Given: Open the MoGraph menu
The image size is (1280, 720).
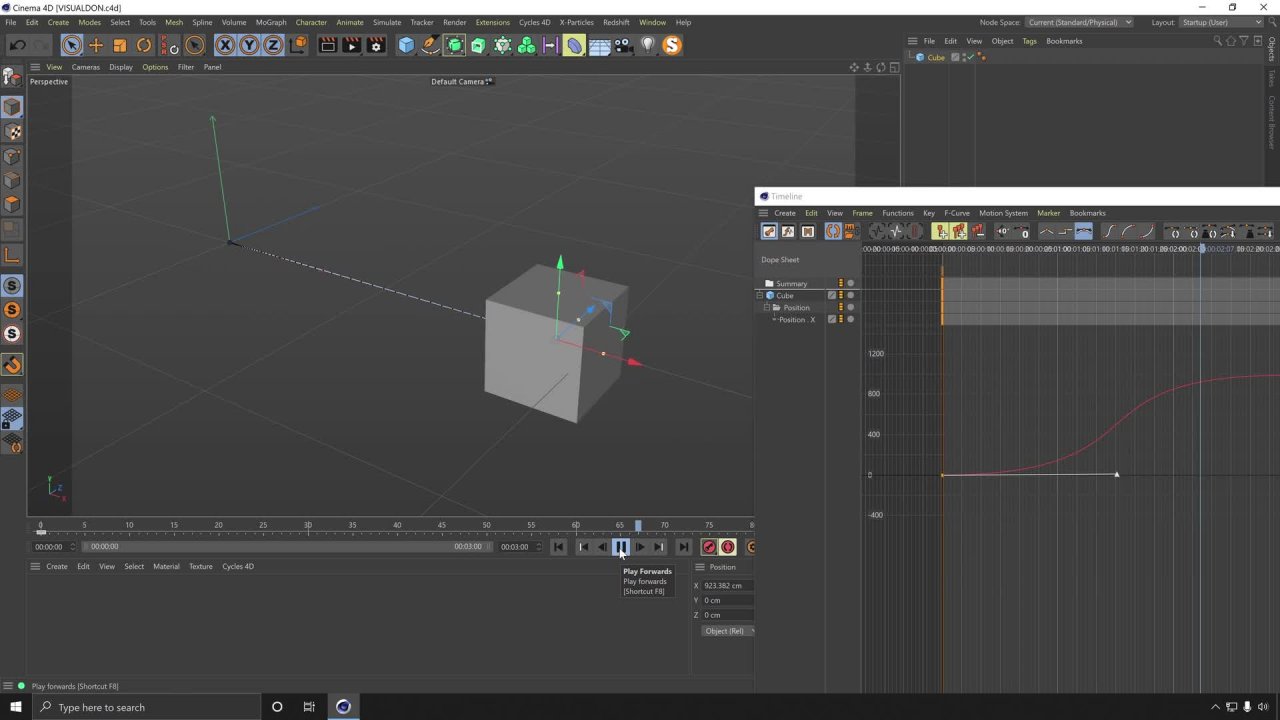Looking at the screenshot, I should click(270, 22).
